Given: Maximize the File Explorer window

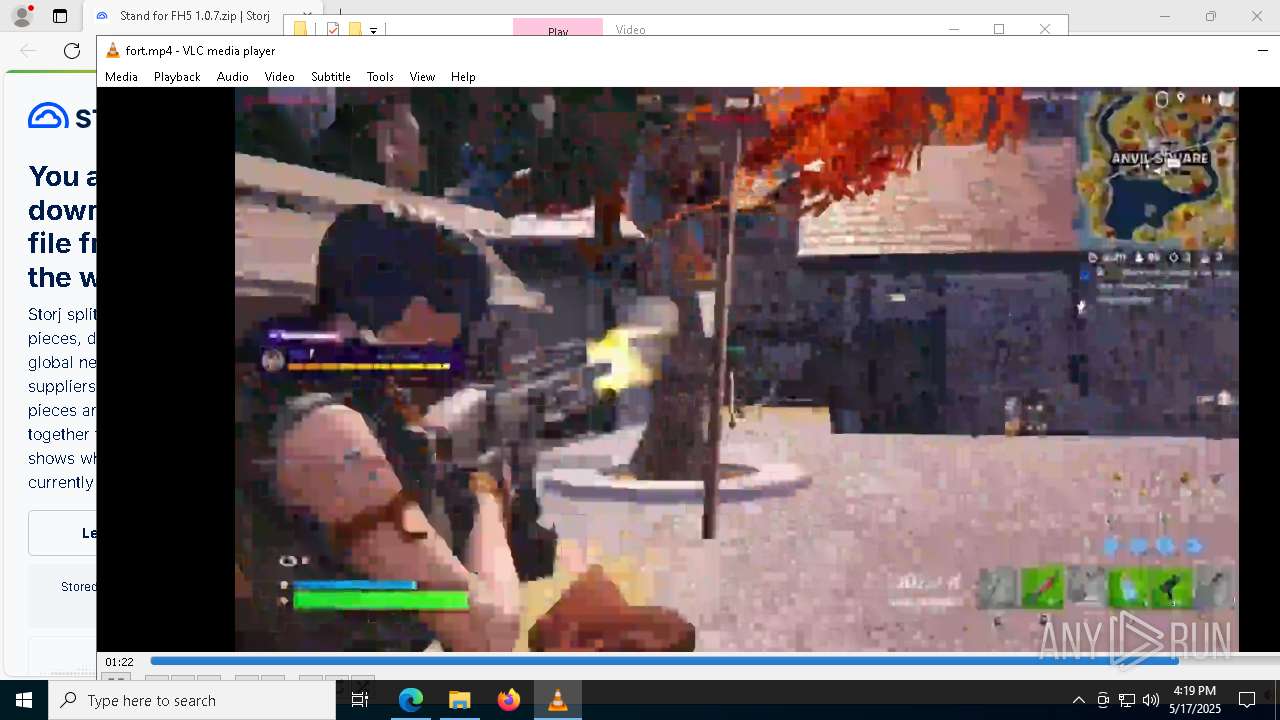Looking at the screenshot, I should click(x=999, y=29).
